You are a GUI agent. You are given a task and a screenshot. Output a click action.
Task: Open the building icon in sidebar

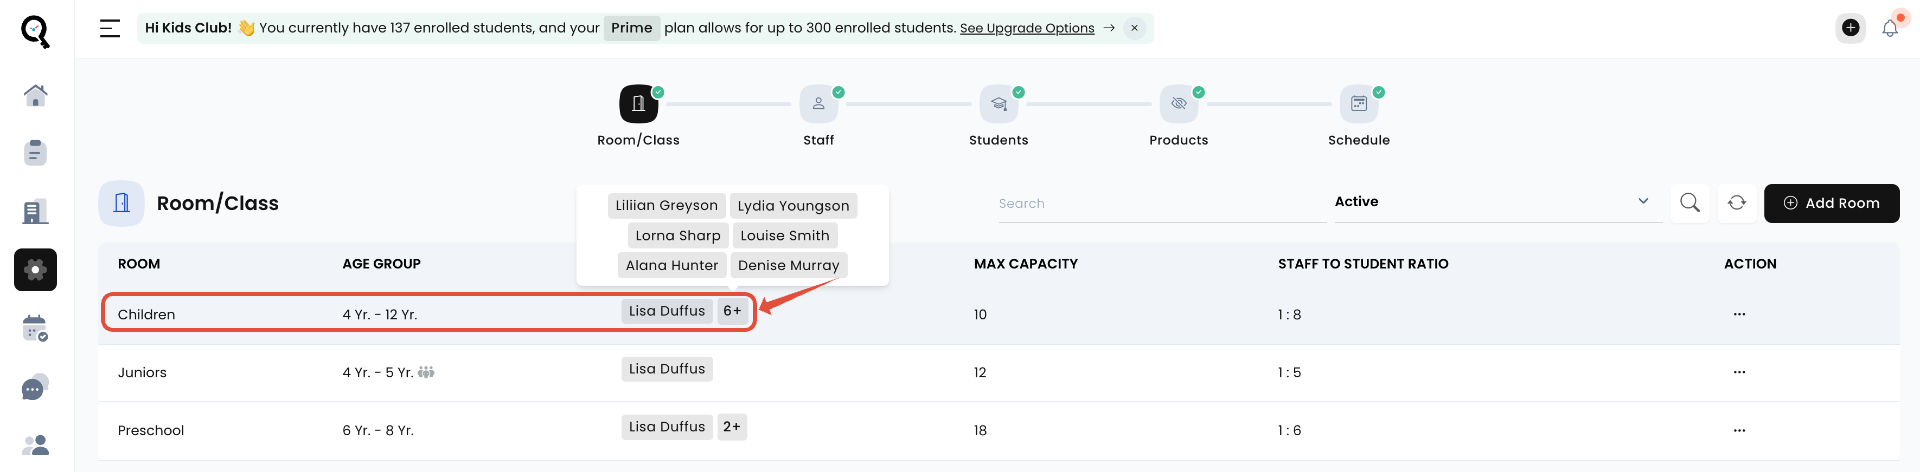point(35,212)
